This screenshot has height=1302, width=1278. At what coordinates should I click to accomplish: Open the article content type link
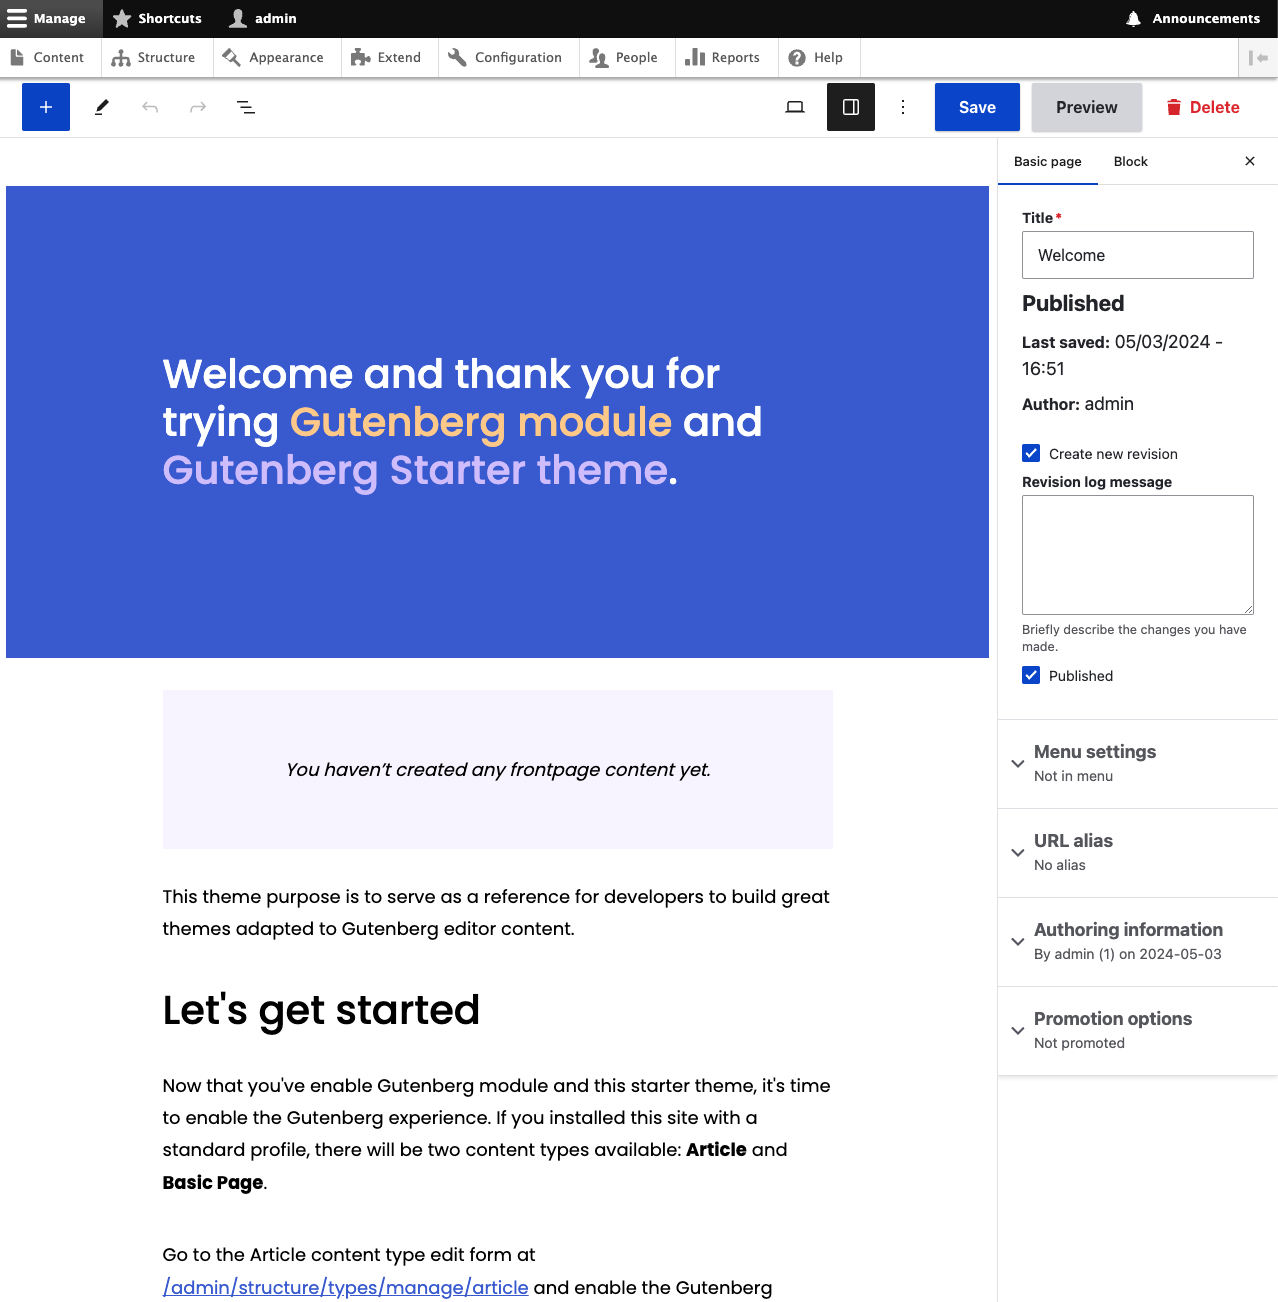click(x=345, y=1287)
